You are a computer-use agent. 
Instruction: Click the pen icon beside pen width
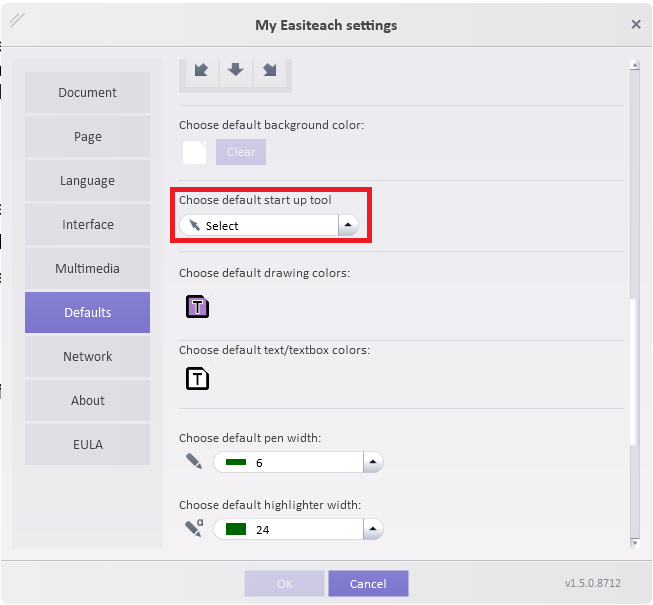point(194,462)
